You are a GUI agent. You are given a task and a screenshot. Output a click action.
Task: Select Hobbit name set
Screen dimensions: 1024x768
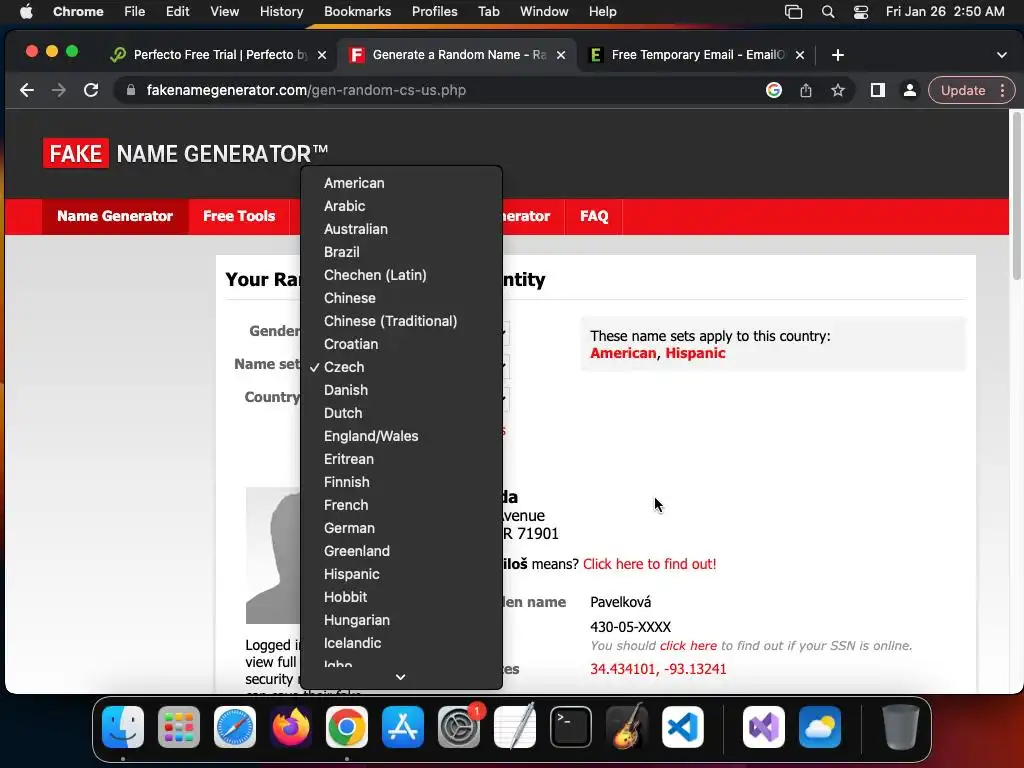coord(401,597)
